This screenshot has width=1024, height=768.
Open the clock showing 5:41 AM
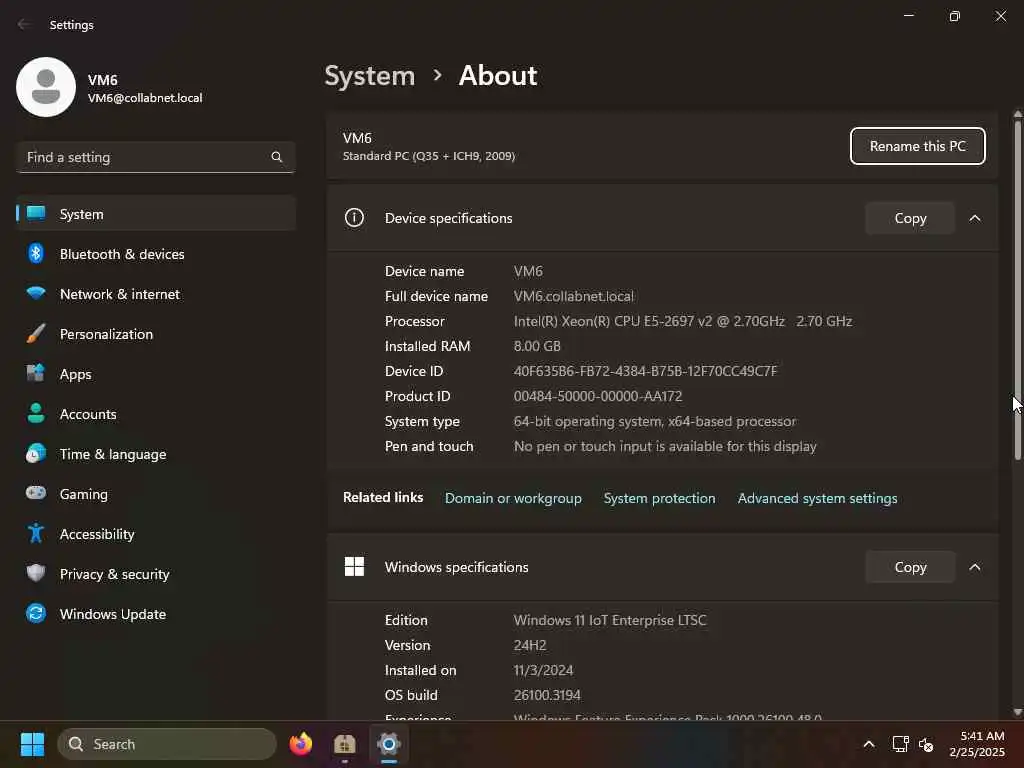977,744
